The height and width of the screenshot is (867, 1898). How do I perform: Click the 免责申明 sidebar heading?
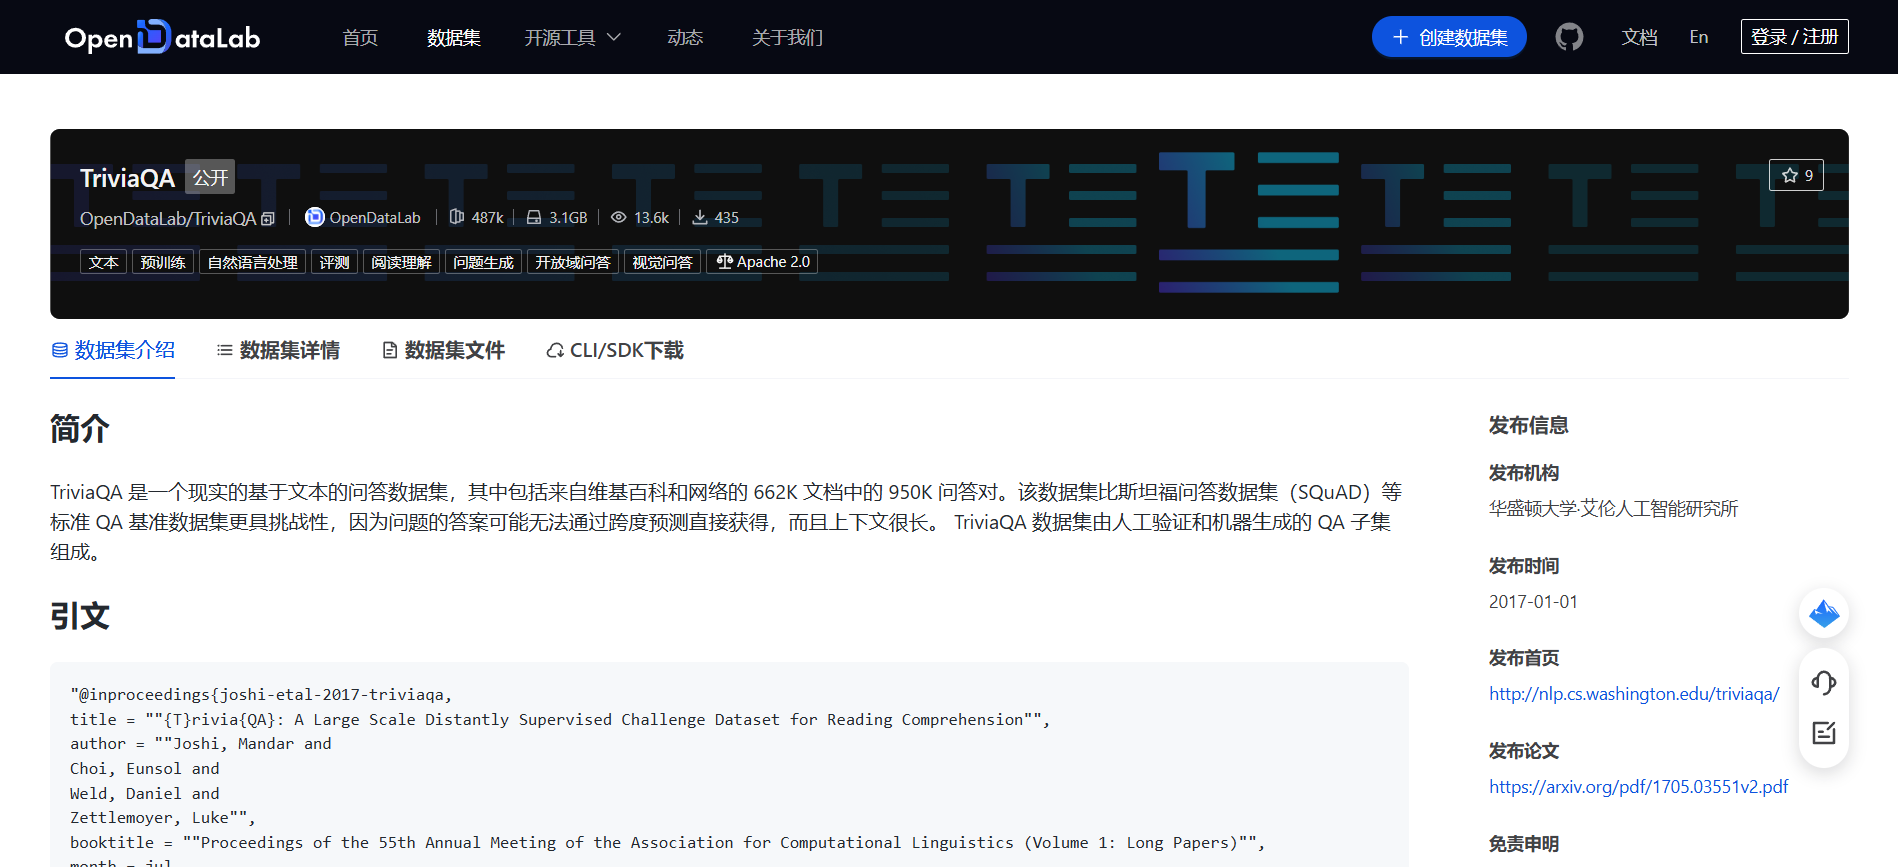(1523, 844)
